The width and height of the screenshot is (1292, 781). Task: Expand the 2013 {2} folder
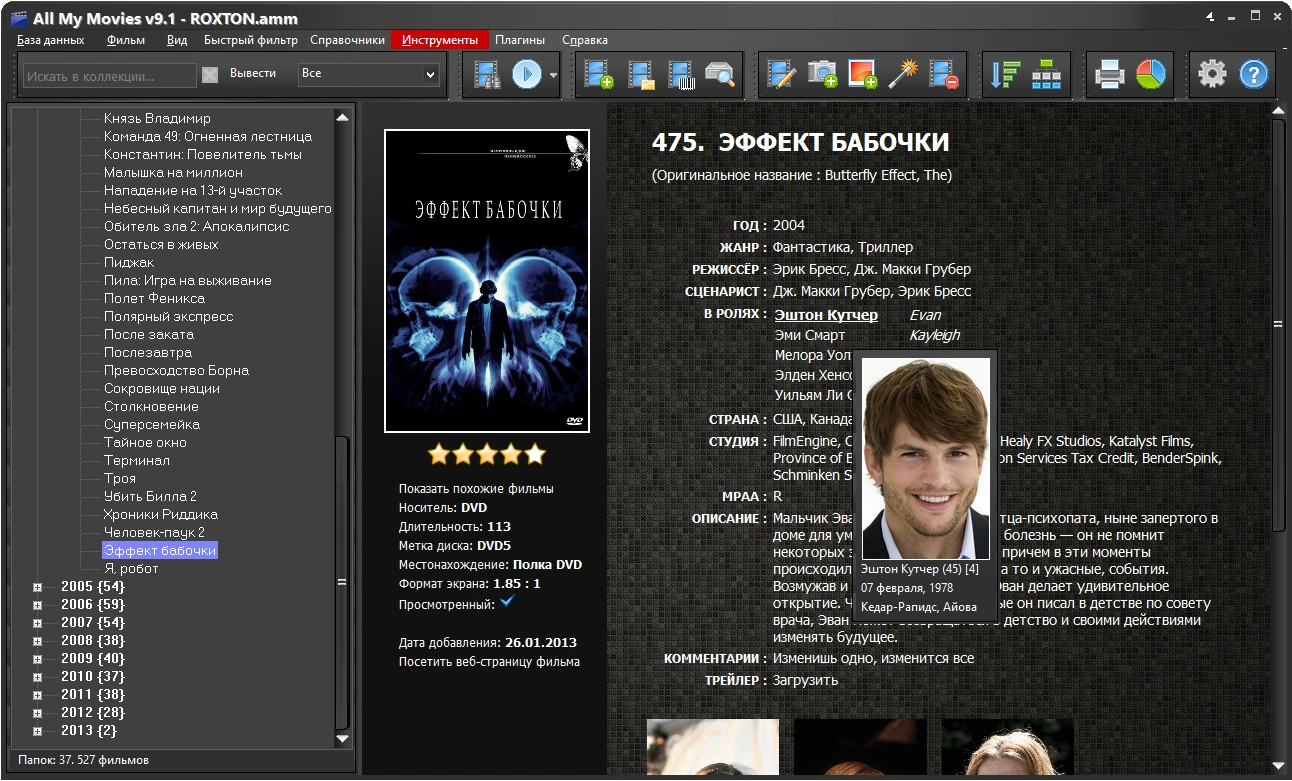point(37,731)
